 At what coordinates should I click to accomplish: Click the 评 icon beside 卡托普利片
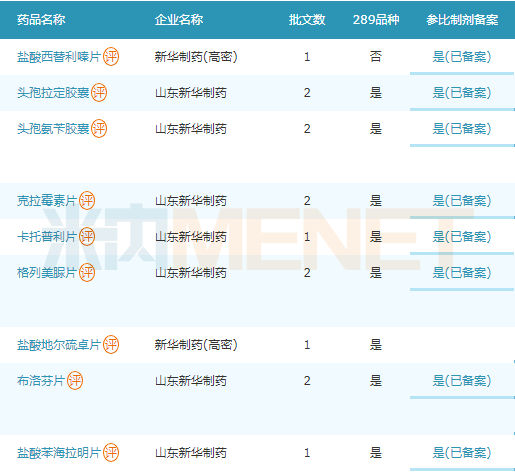point(87,237)
